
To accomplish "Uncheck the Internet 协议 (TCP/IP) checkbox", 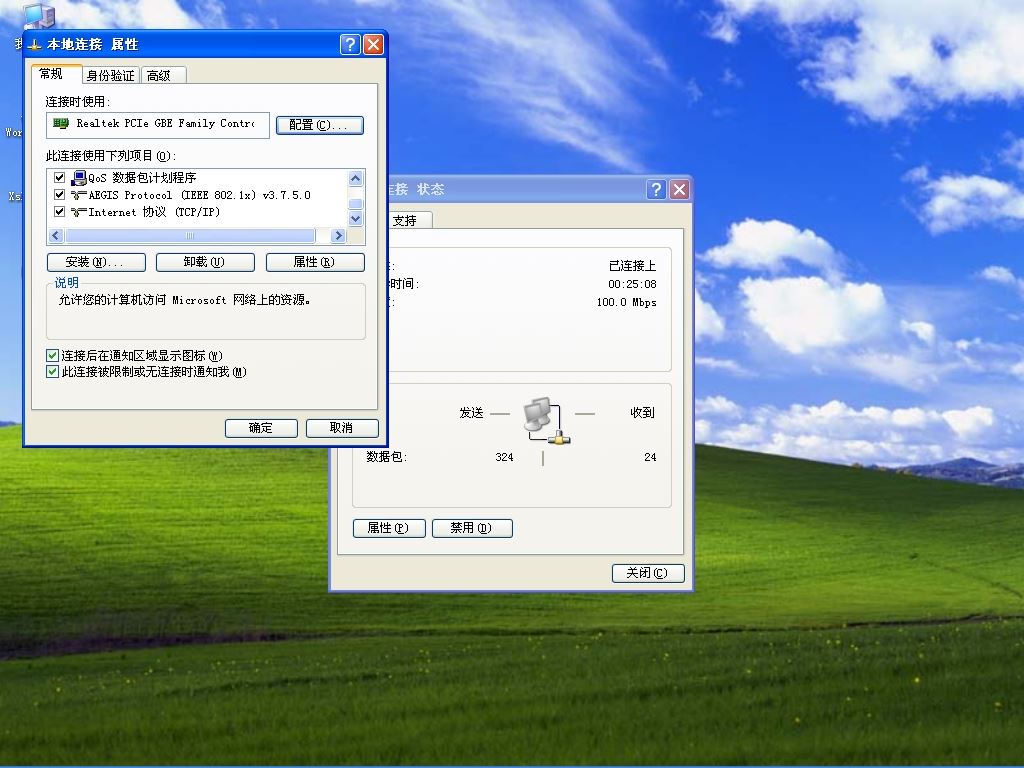I will (x=59, y=212).
